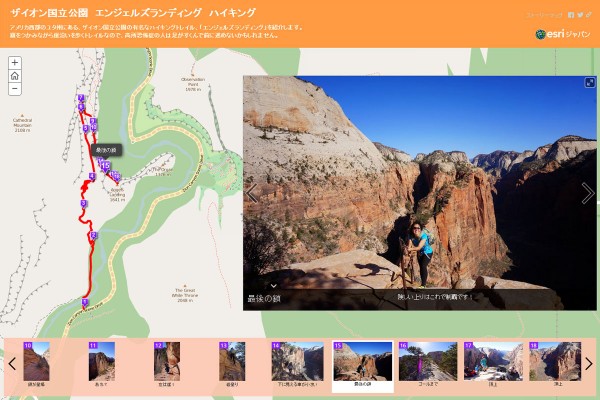This screenshot has height=400, width=600.
Task: Zoom in on the map
Action: pyautogui.click(x=15, y=62)
